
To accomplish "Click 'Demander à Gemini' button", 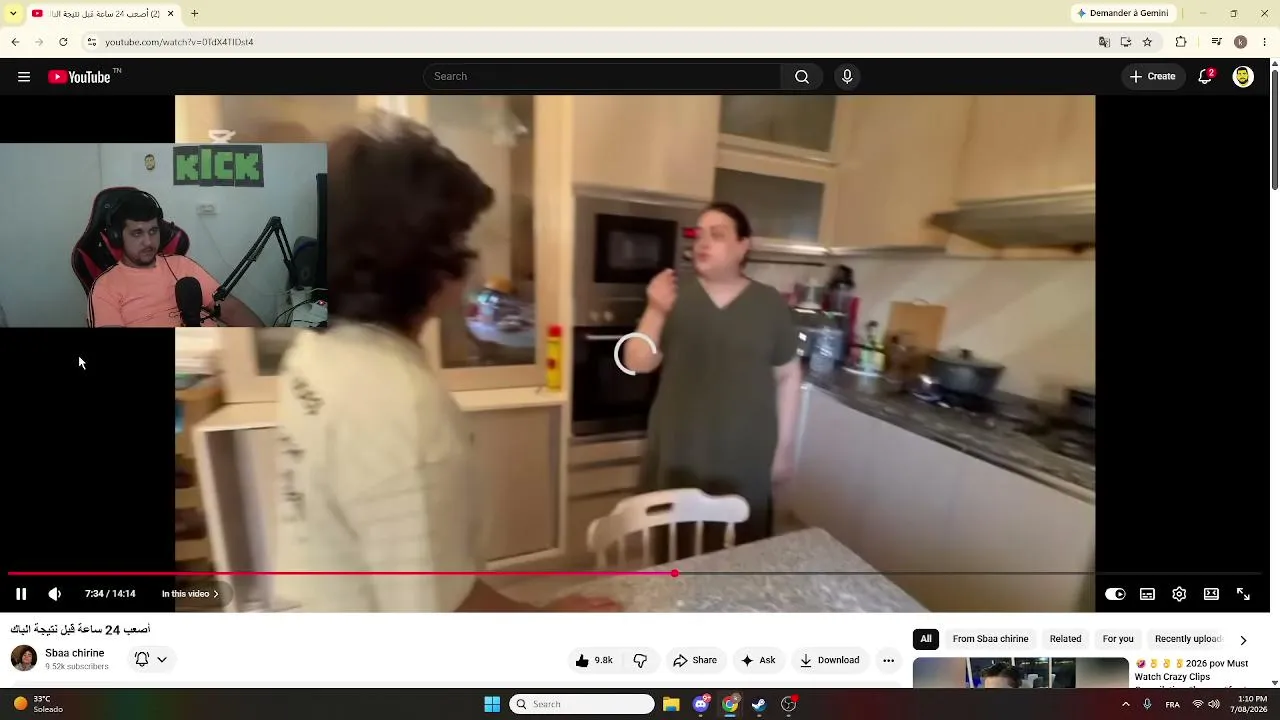I will pyautogui.click(x=1122, y=13).
